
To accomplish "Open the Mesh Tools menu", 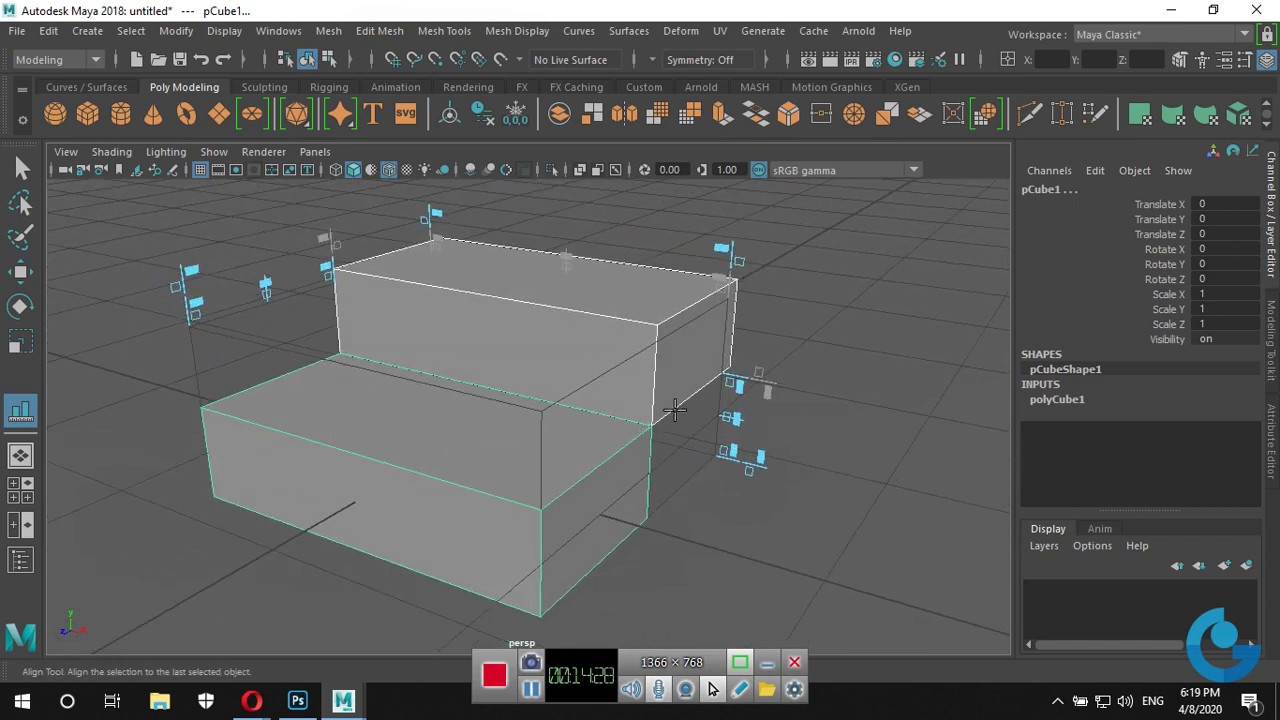I will [444, 31].
